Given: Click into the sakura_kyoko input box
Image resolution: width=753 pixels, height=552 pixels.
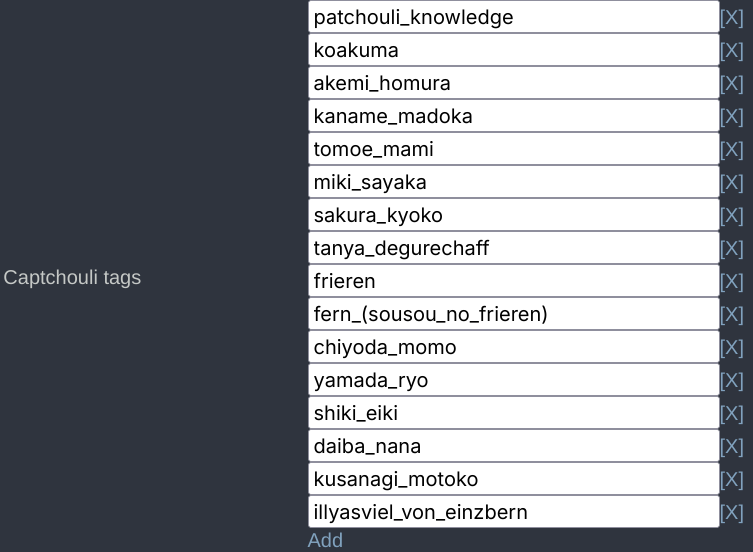Looking at the screenshot, I should click(513, 215).
